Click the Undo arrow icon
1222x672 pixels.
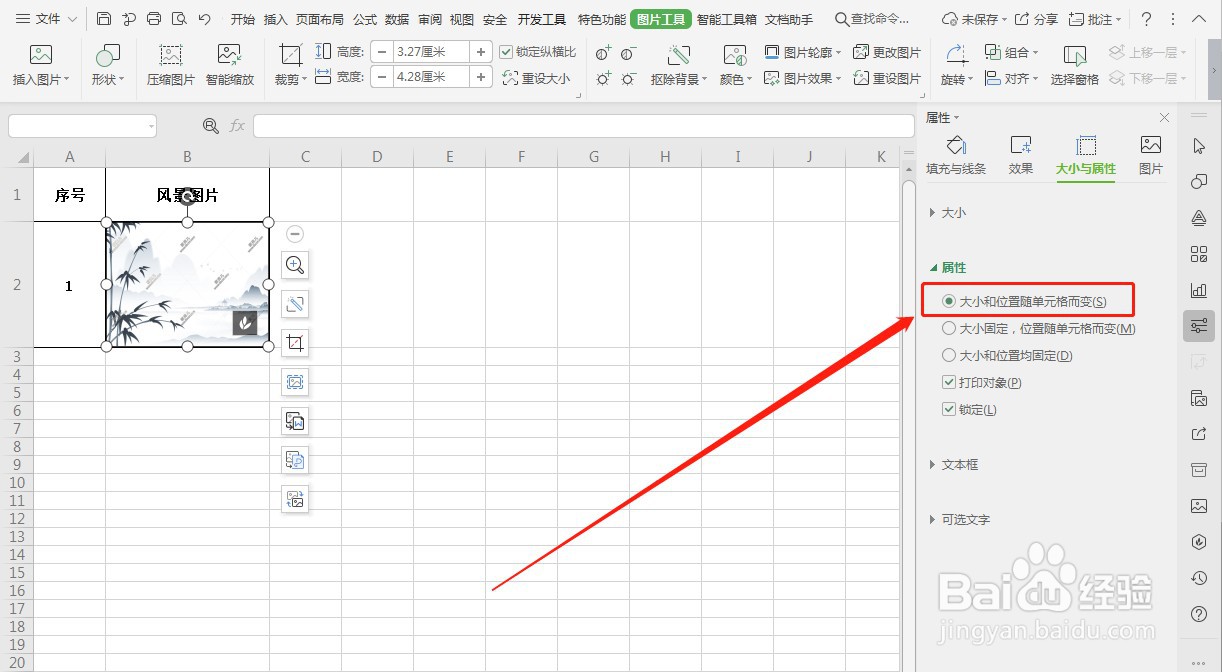point(204,19)
